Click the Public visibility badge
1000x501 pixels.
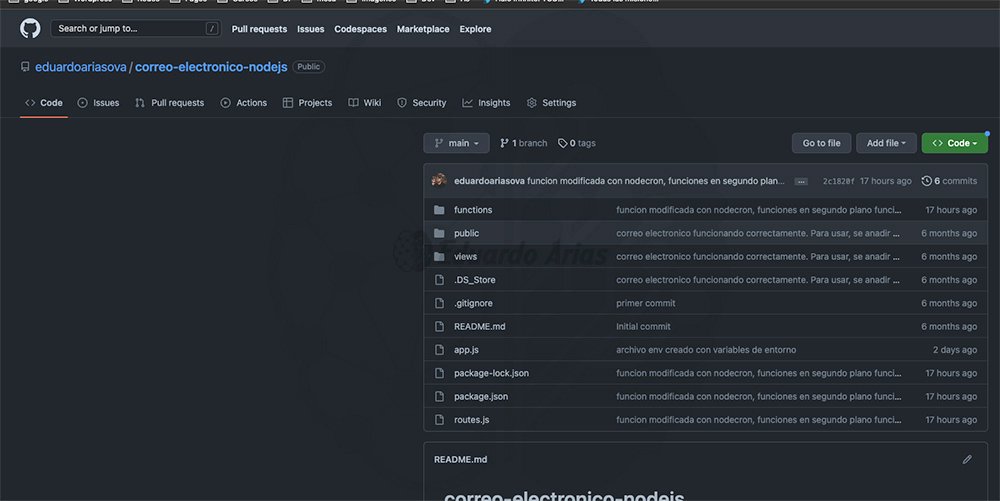tap(309, 67)
